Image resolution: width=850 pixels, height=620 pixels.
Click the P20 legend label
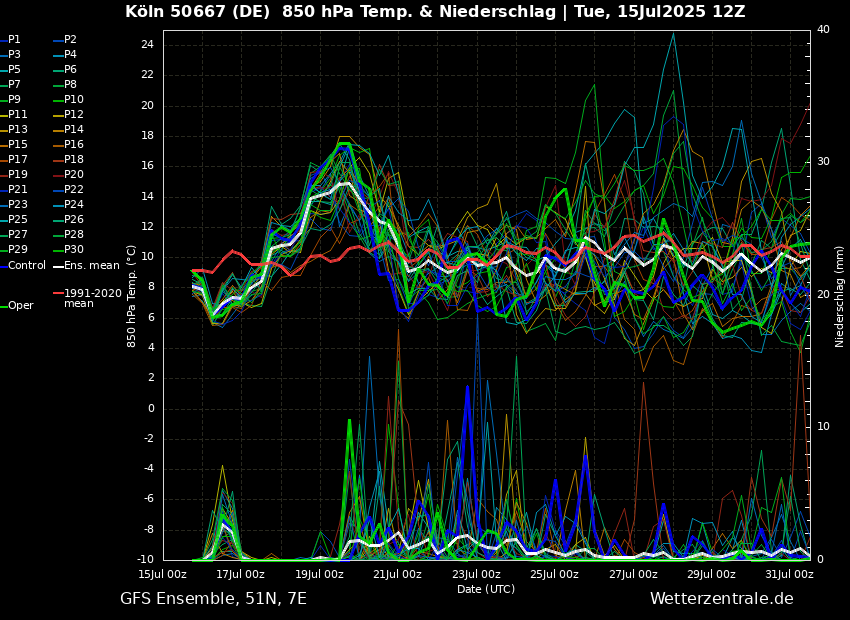(74, 175)
